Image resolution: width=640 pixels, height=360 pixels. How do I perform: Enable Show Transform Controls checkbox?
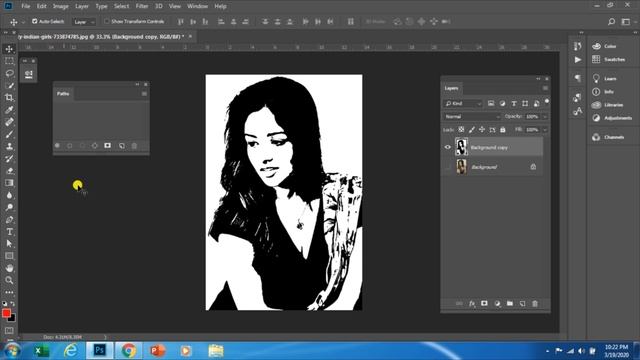coord(107,21)
